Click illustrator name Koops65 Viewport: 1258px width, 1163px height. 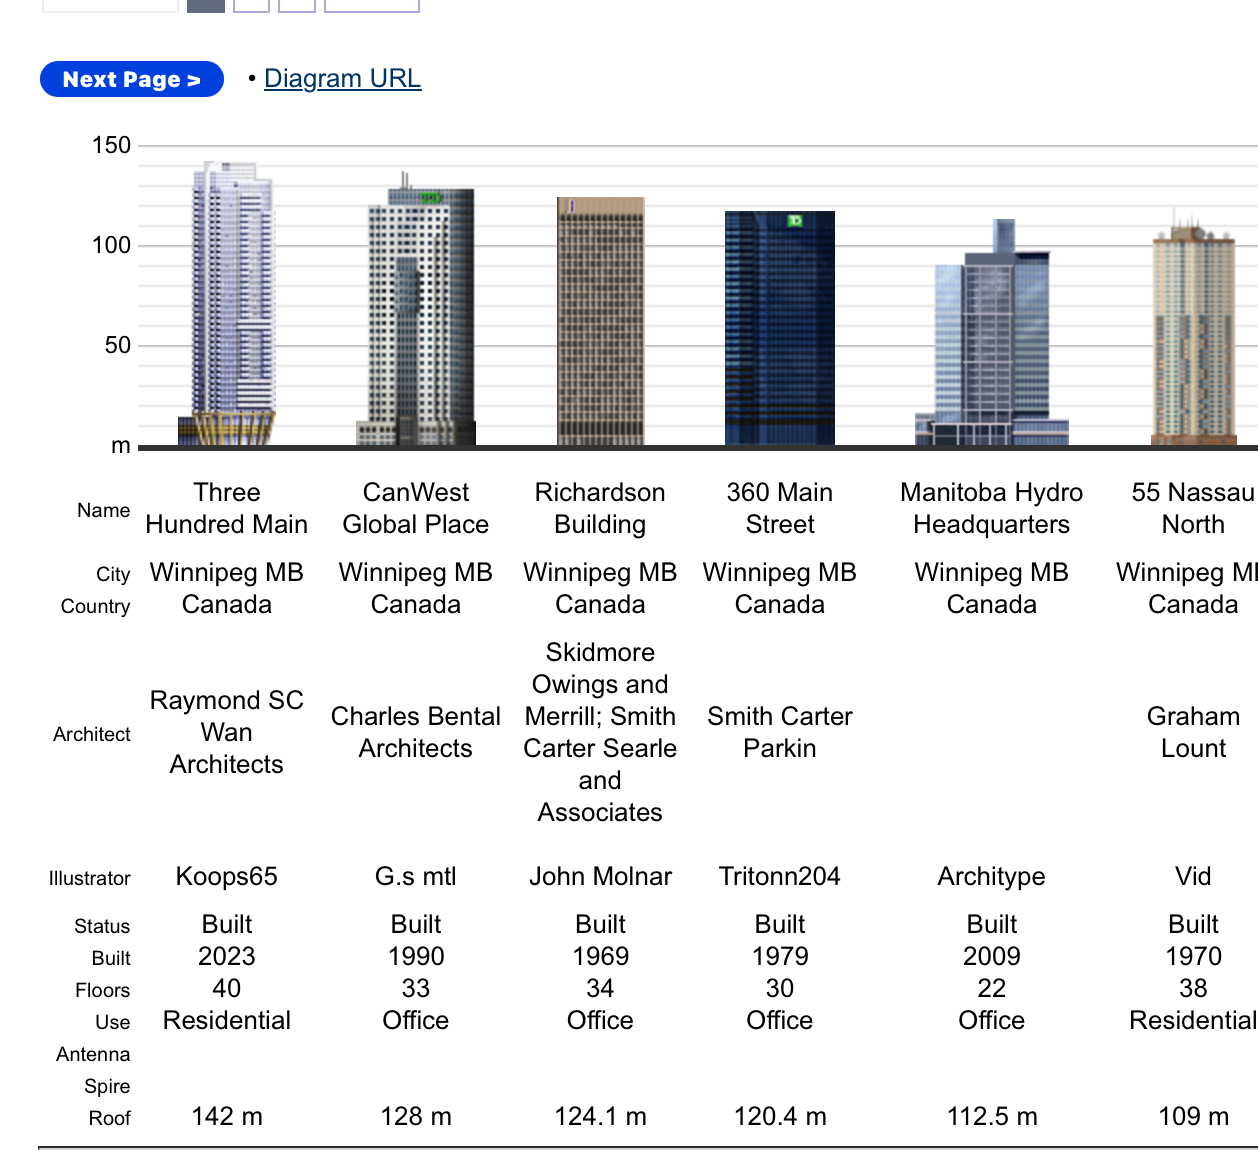point(227,877)
